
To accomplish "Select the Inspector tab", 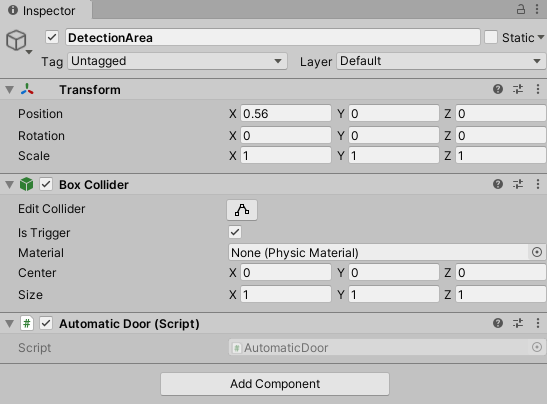I will pos(42,10).
